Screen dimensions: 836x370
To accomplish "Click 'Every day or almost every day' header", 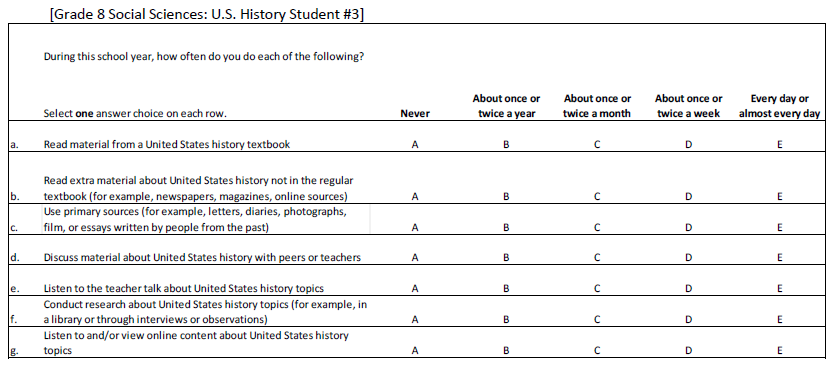I will click(x=779, y=106).
